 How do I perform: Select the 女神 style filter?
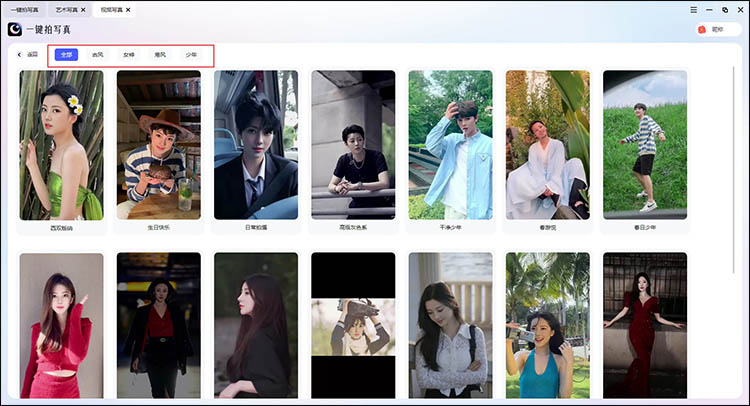129,55
